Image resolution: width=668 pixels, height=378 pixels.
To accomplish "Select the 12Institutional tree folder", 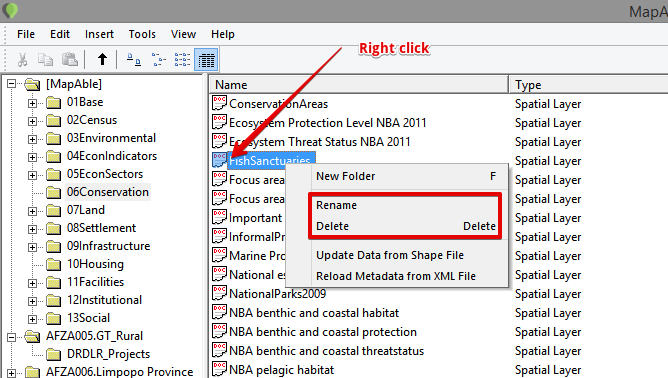I will 104,300.
